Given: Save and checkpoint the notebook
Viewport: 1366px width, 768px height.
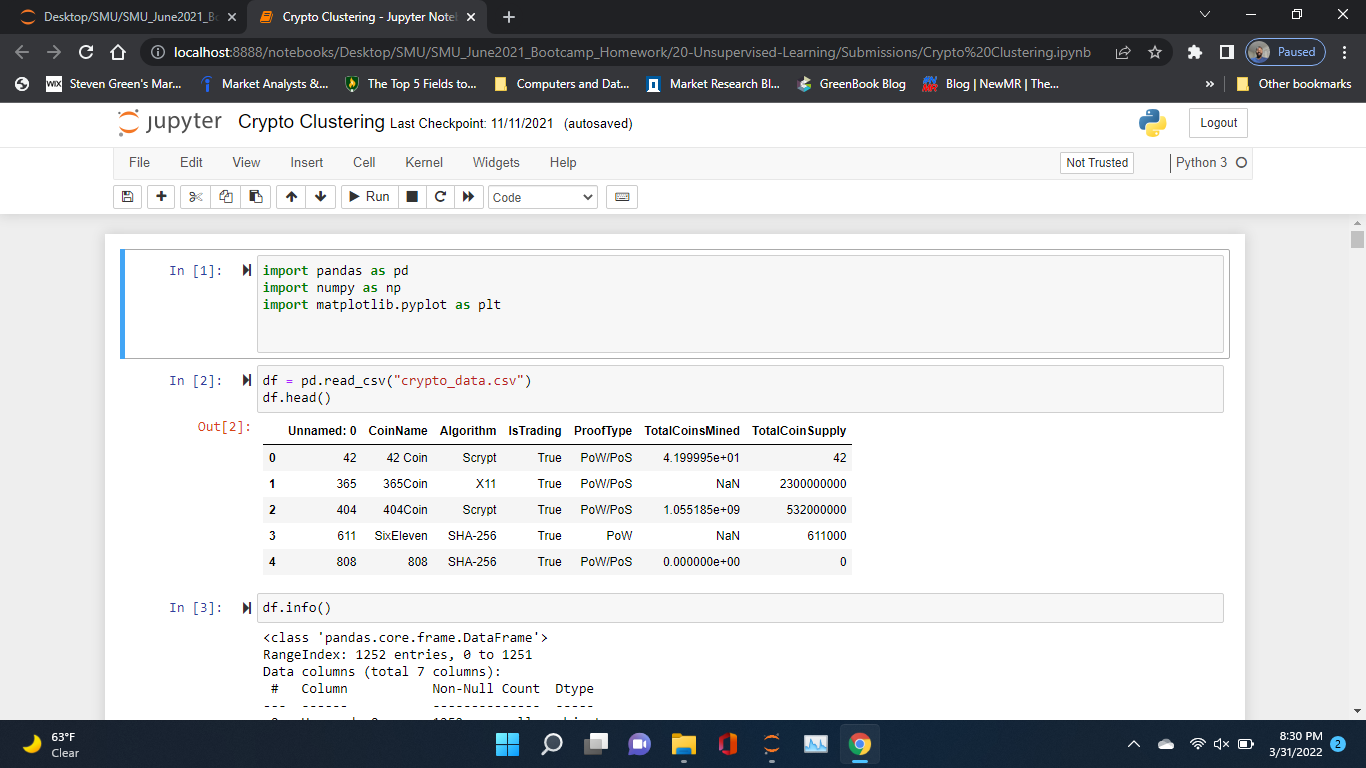Looking at the screenshot, I should [x=127, y=197].
